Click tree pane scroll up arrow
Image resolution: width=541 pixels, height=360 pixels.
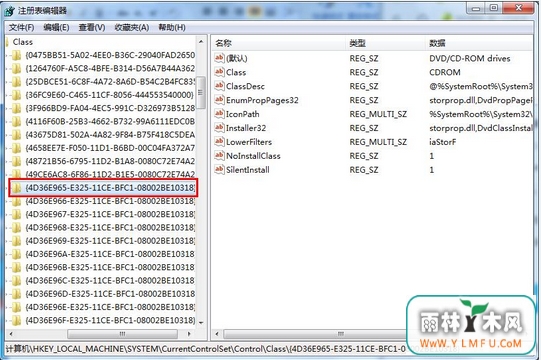201,42
